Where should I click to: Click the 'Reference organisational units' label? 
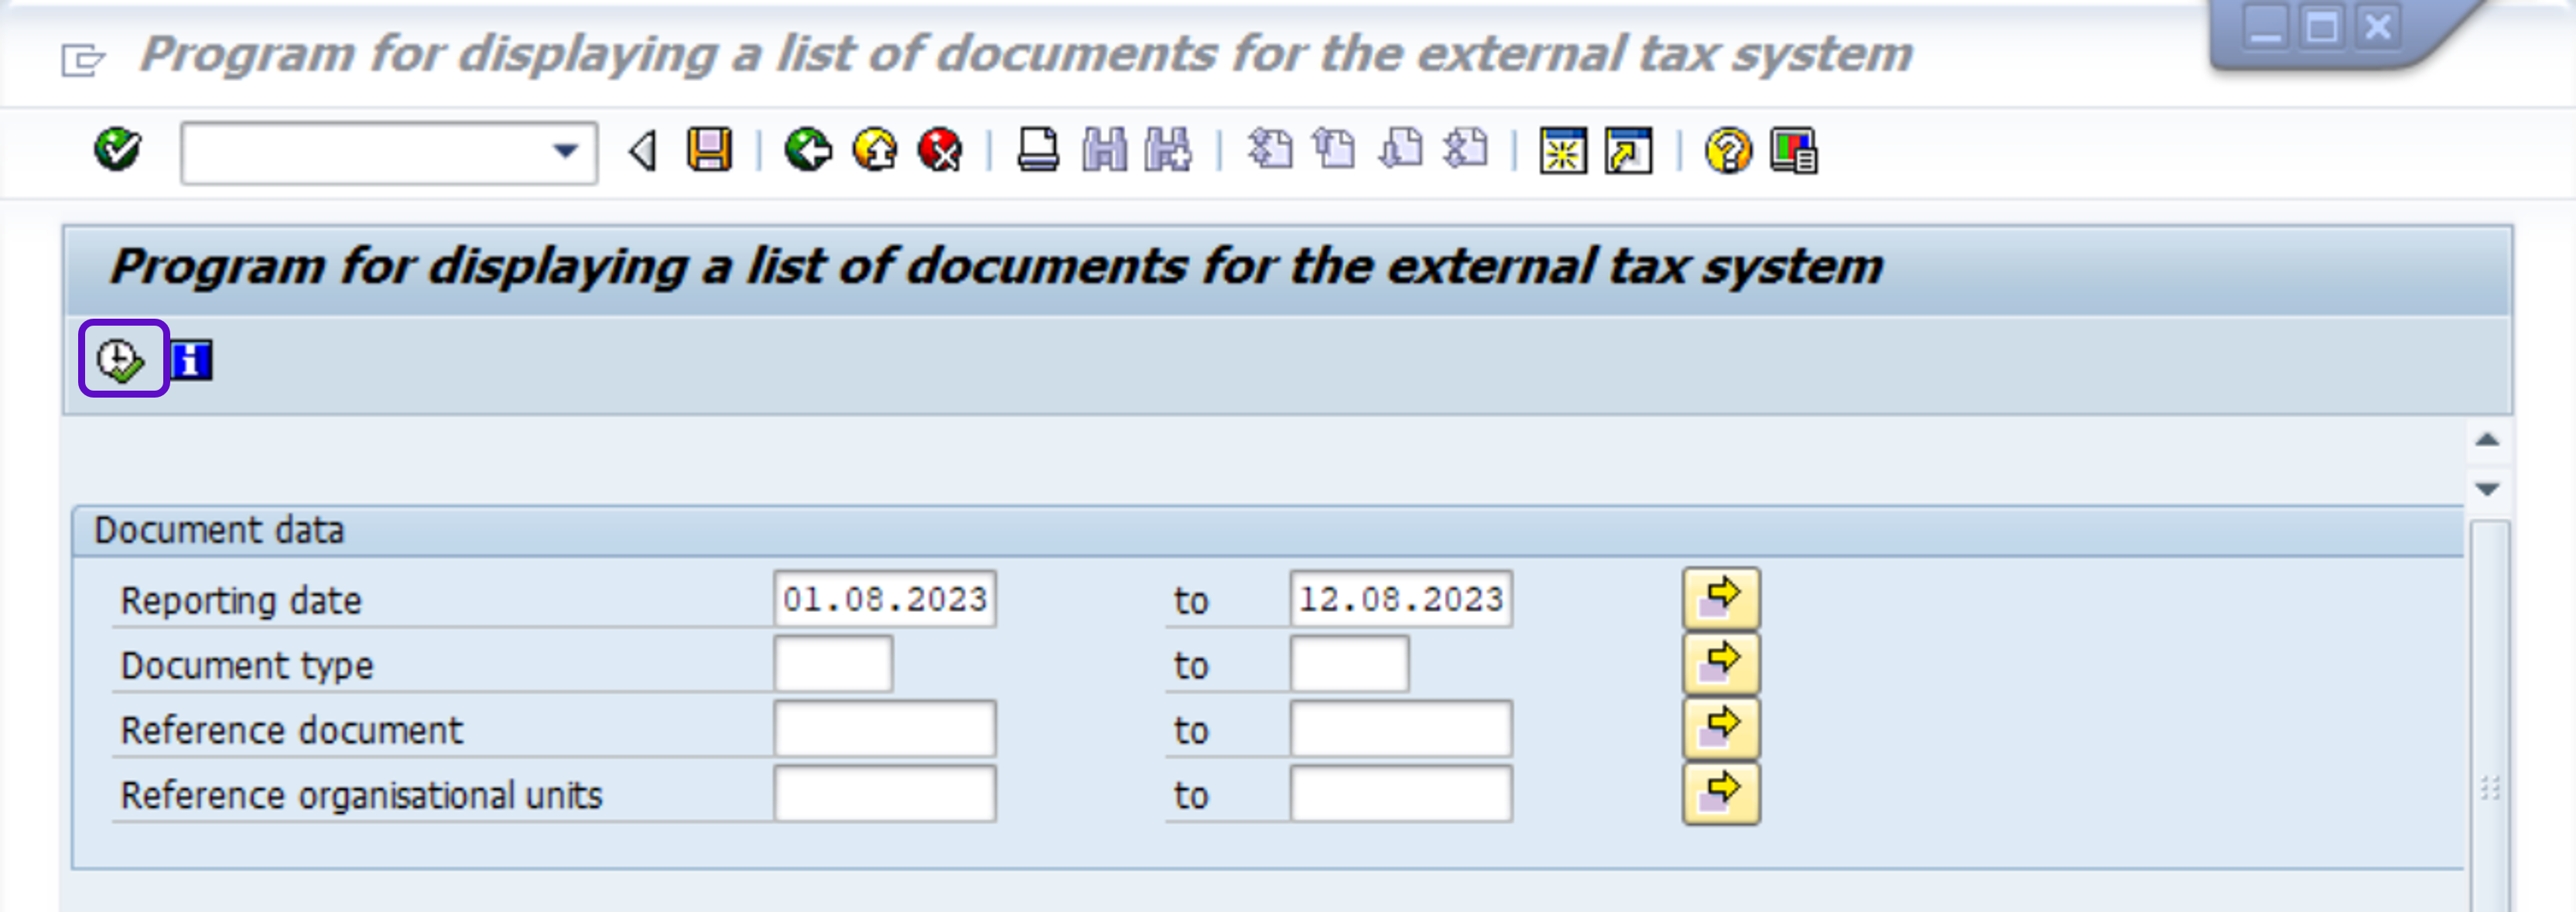361,796
